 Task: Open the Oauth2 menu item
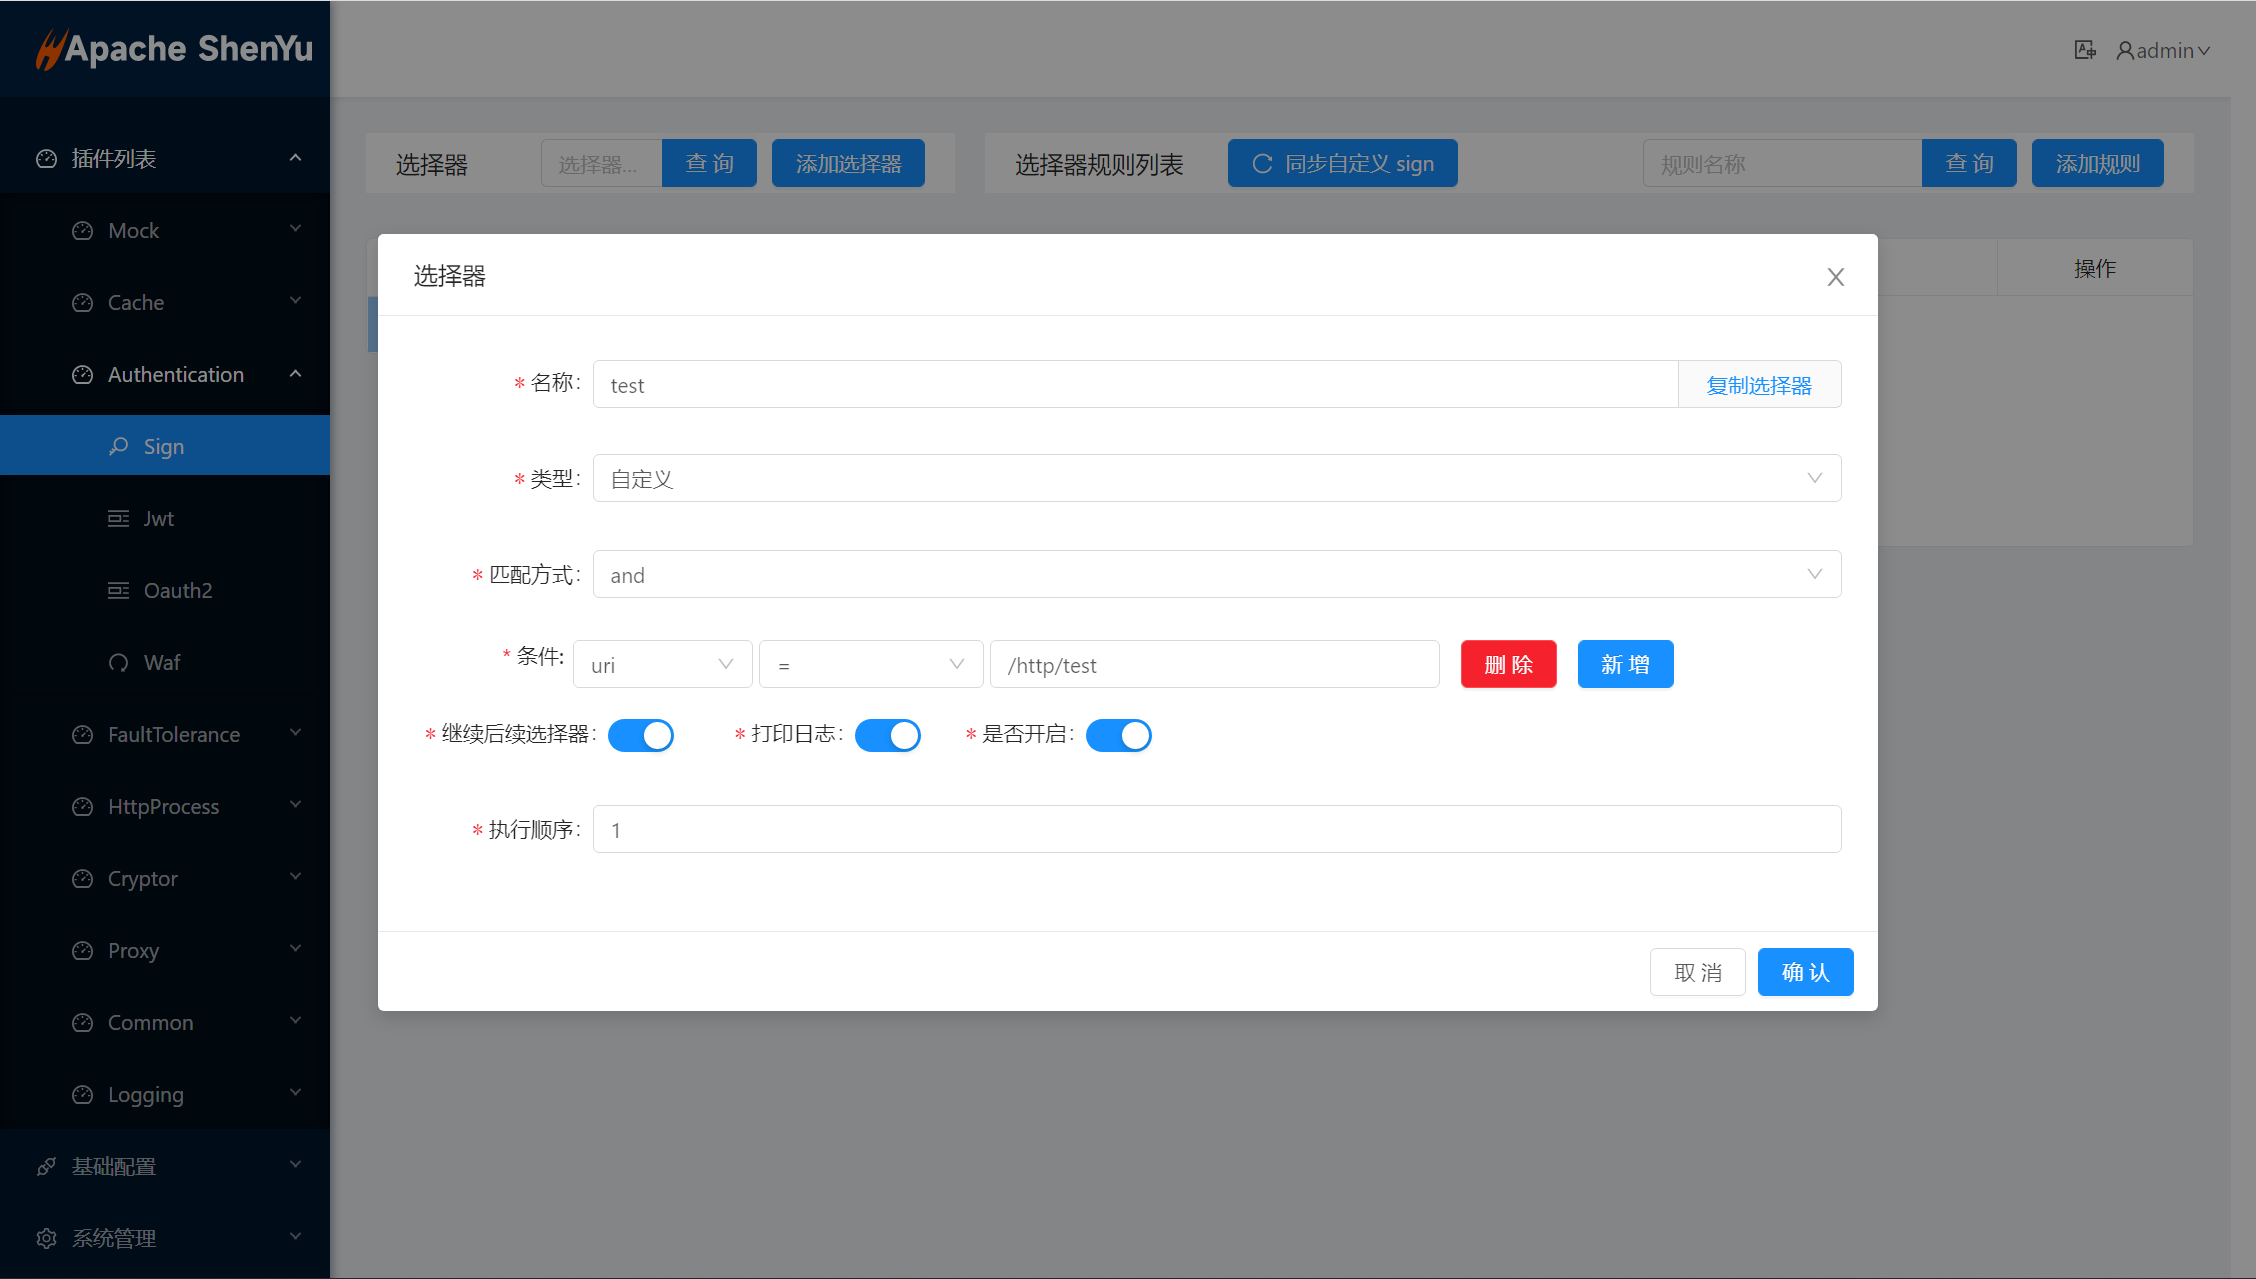pyautogui.click(x=178, y=590)
